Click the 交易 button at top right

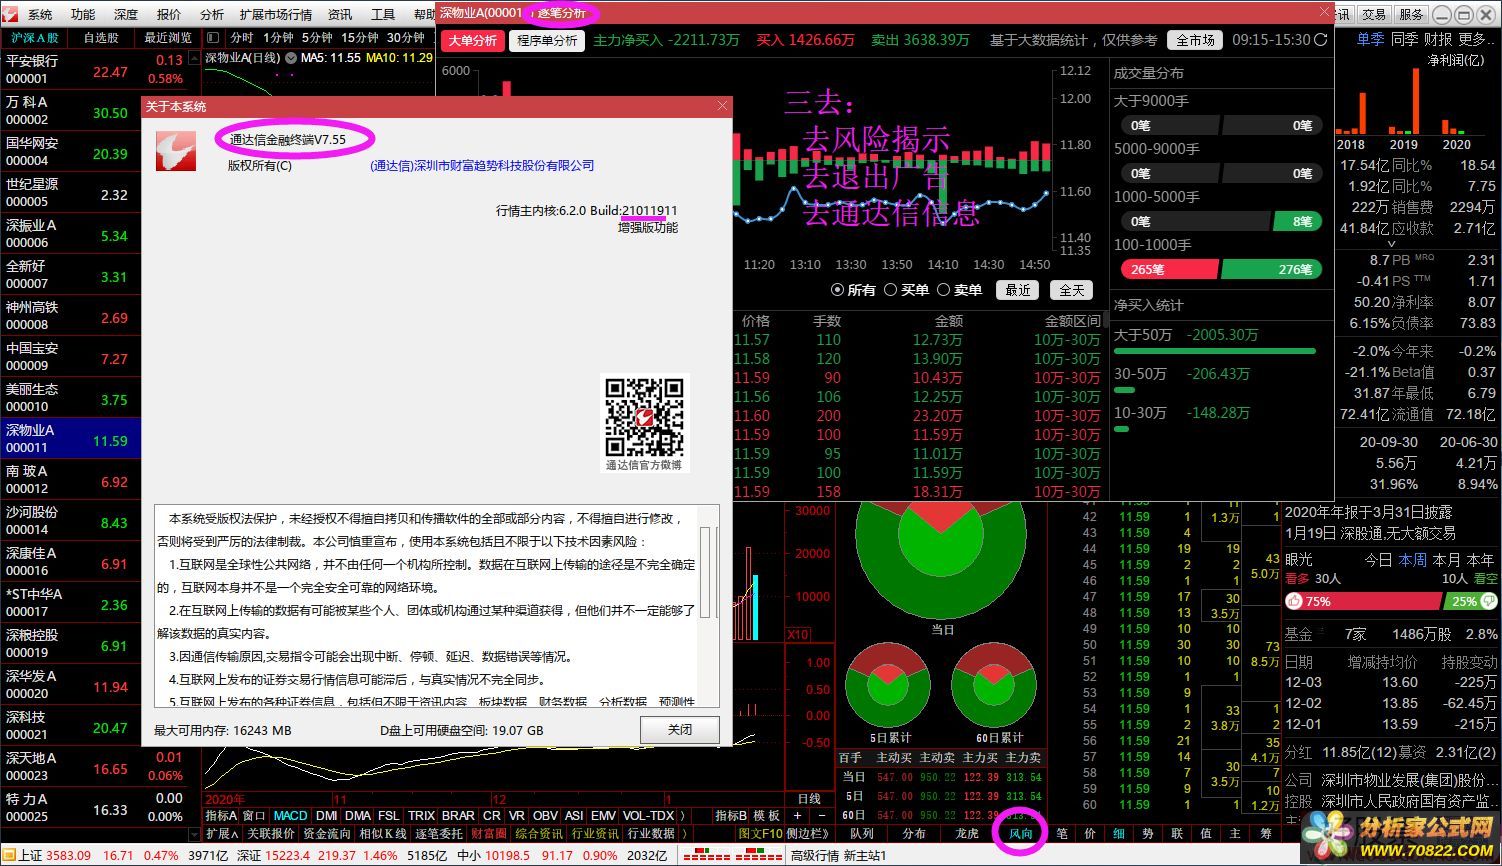1374,14
